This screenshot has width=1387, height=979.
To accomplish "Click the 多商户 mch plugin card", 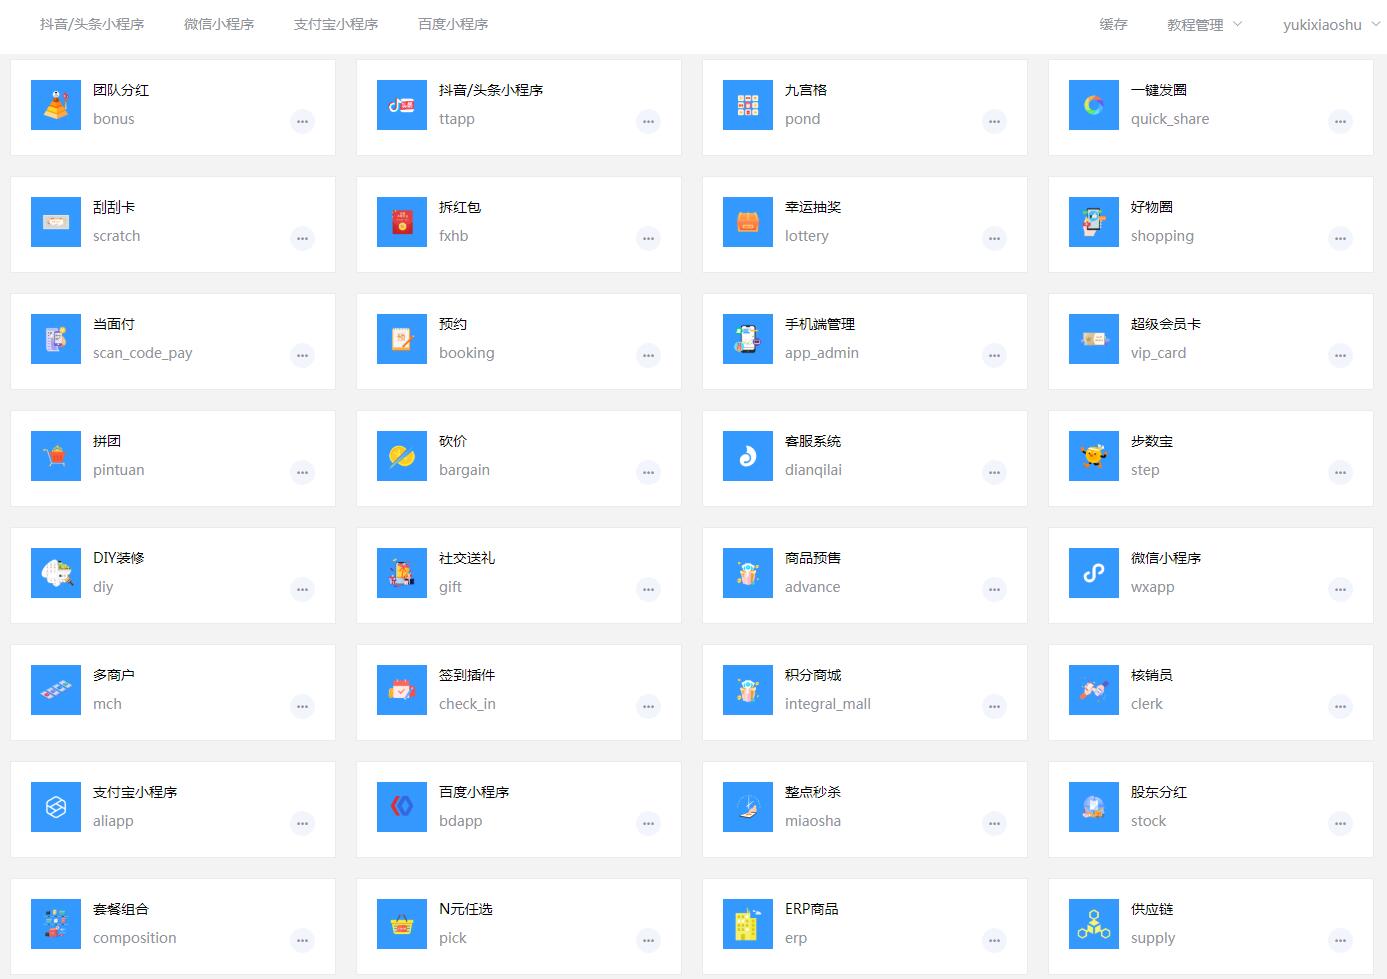I will pyautogui.click(x=173, y=691).
